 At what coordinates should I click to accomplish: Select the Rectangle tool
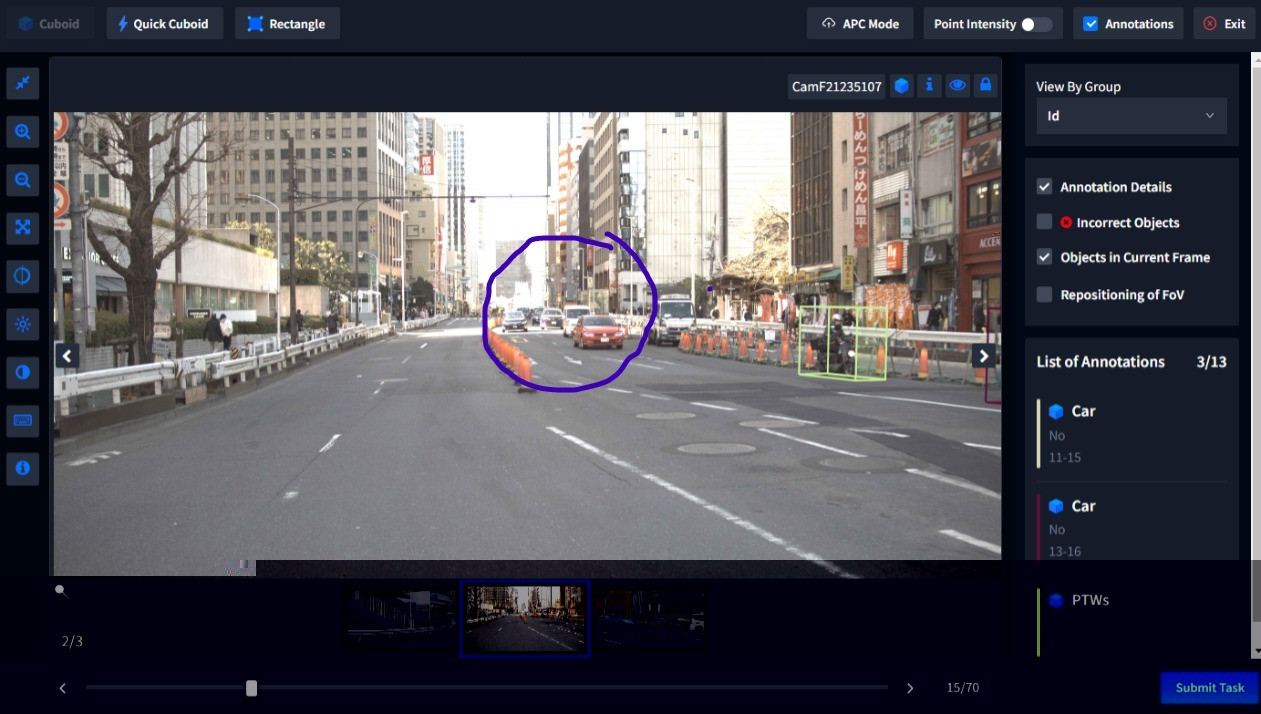tap(287, 24)
